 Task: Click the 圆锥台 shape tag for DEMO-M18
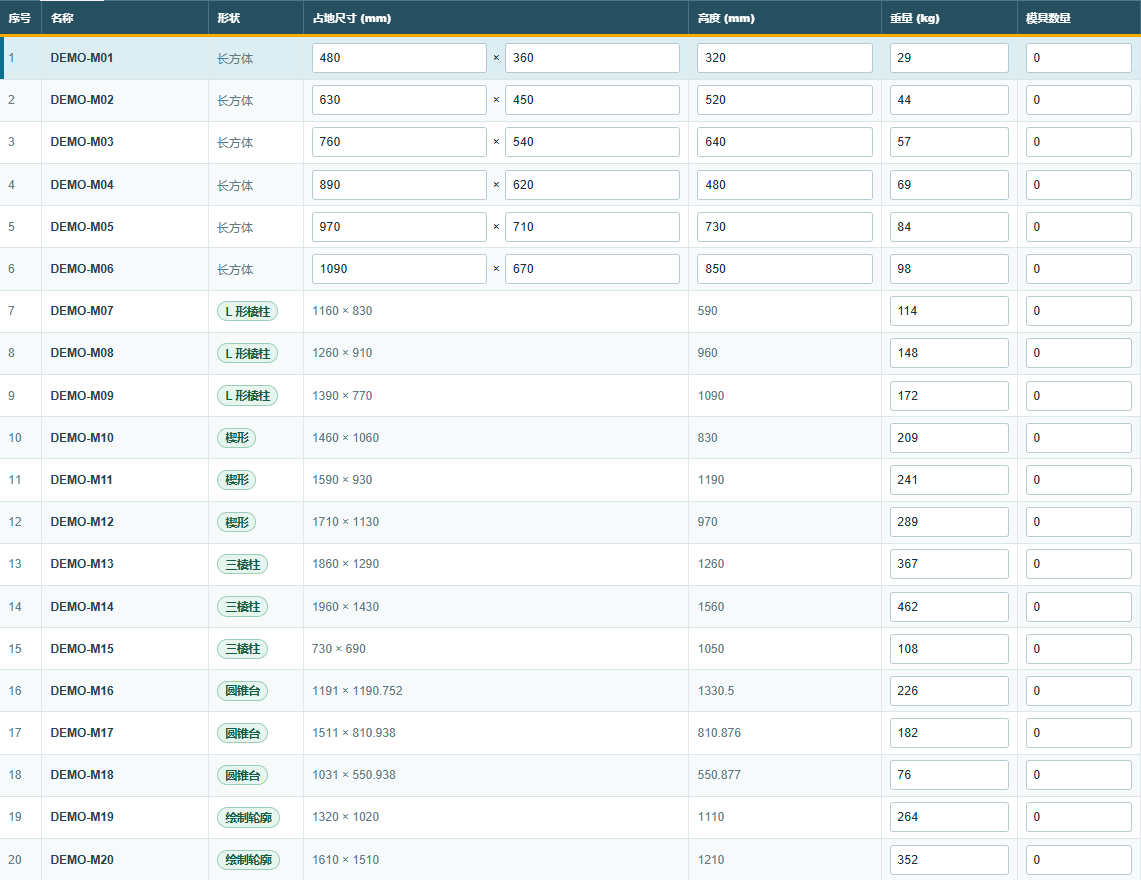[242, 775]
